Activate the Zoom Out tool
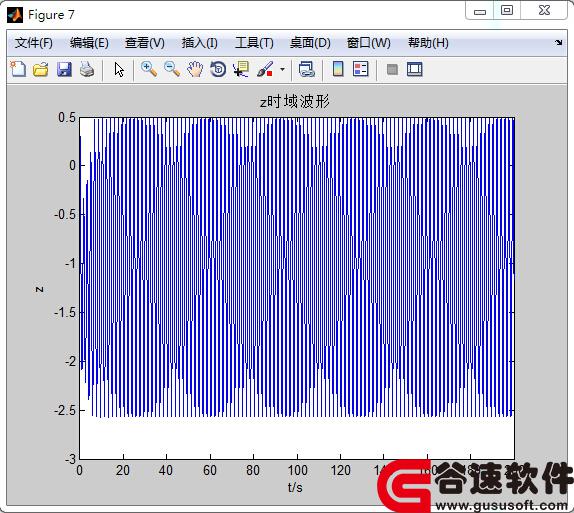 (x=172, y=69)
